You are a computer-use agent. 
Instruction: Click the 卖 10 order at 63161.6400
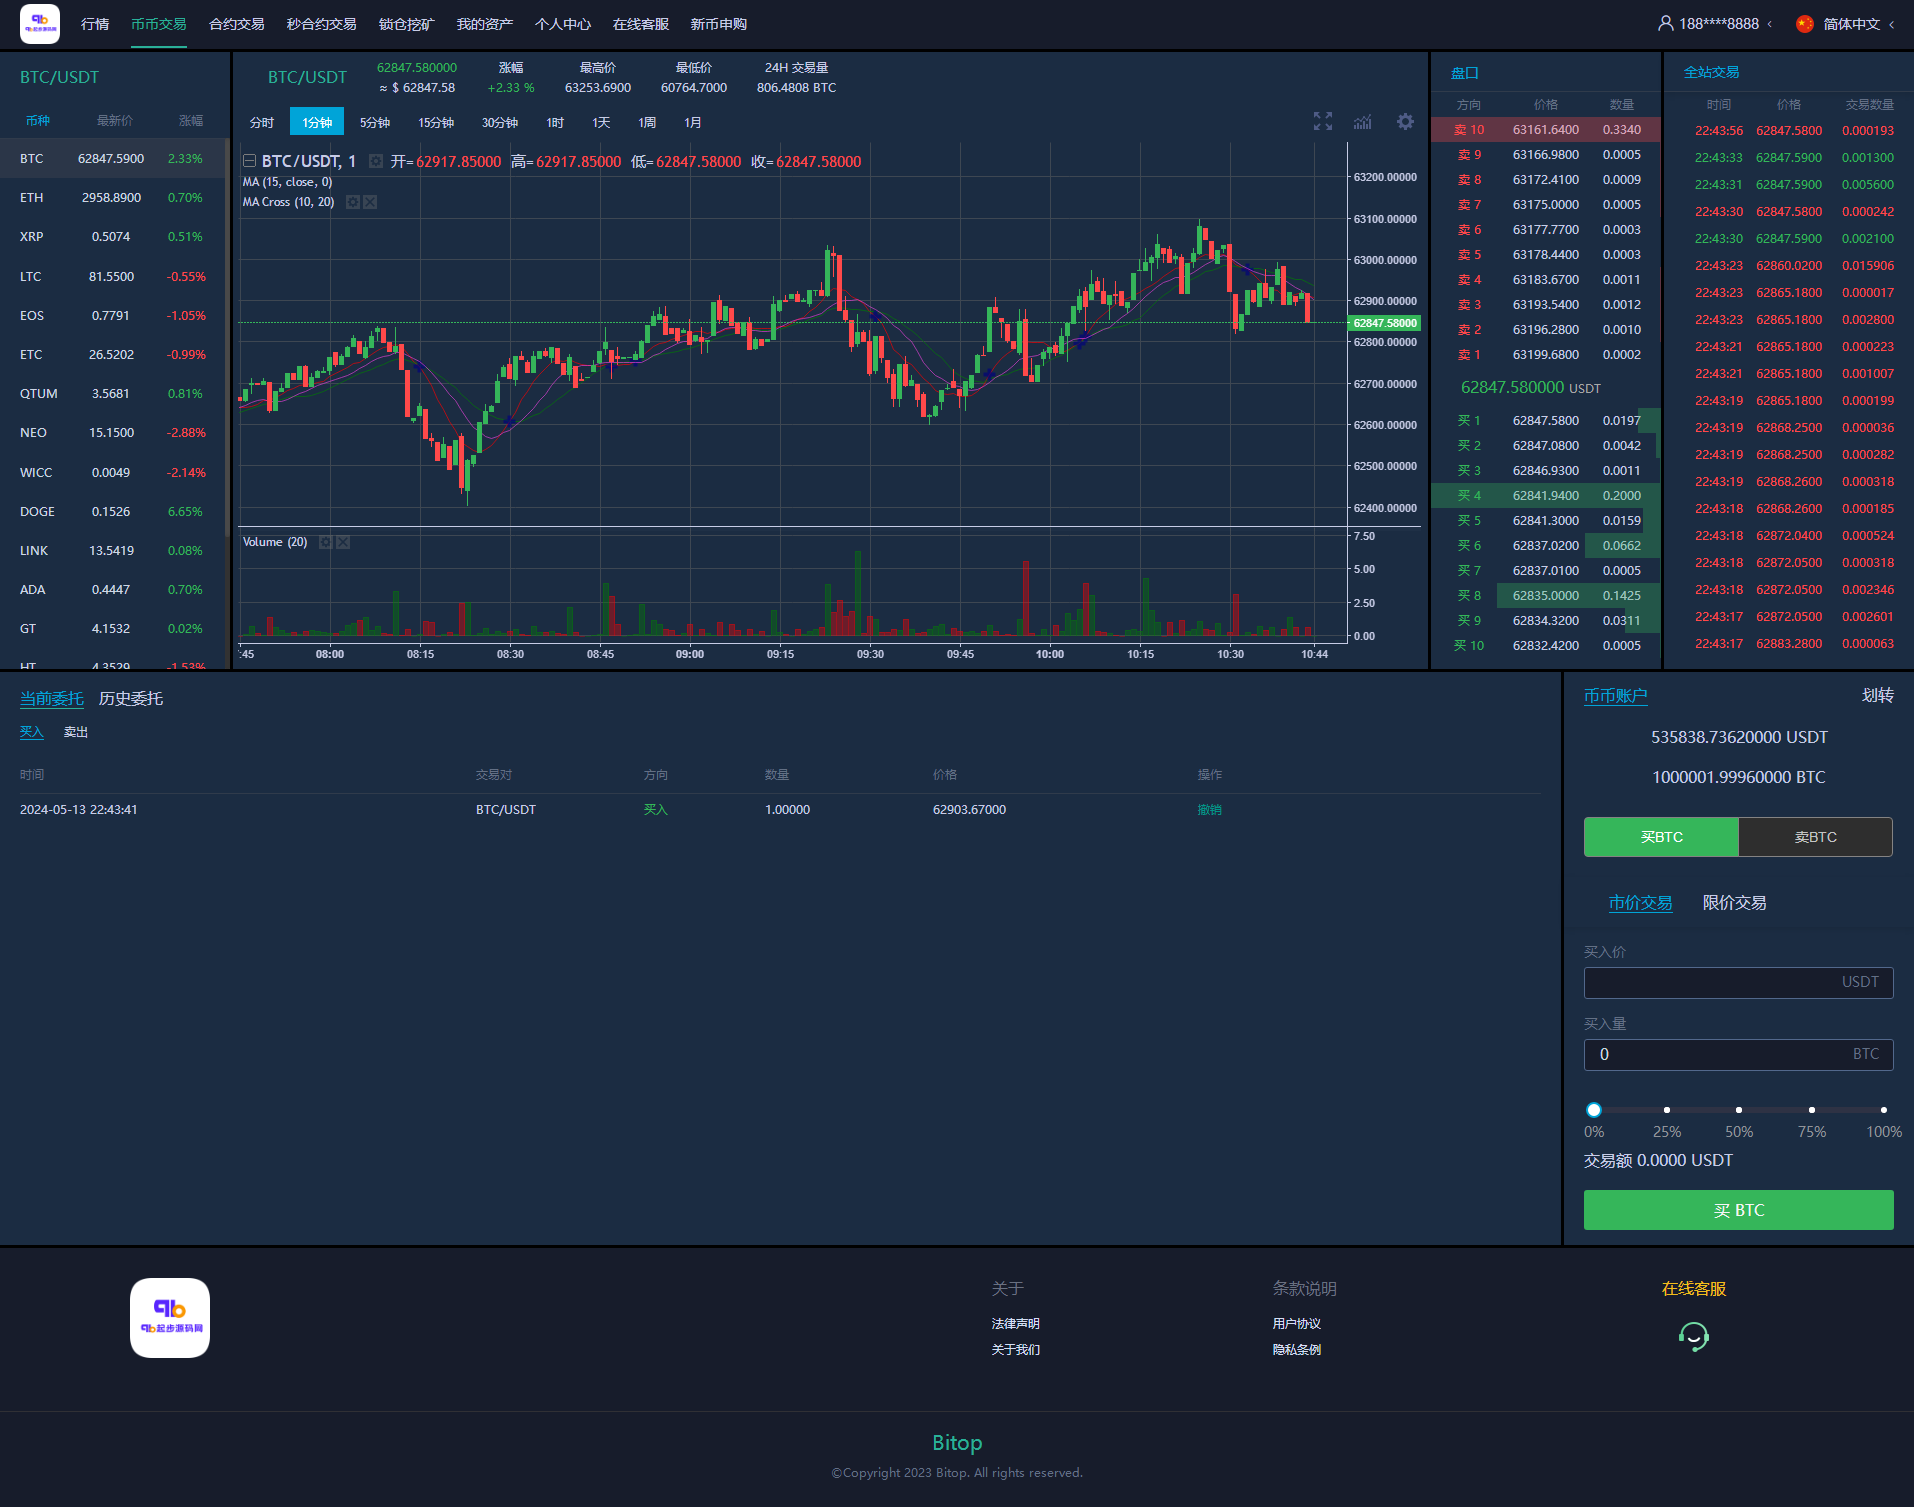coord(1545,130)
